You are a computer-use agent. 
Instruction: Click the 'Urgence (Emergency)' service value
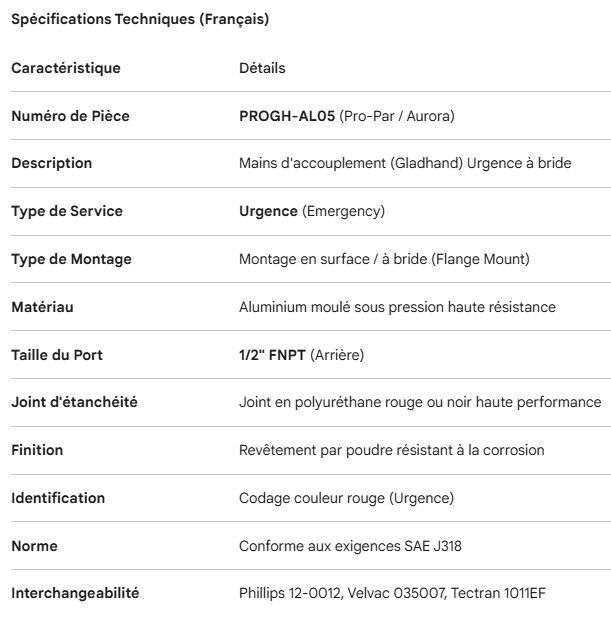(312, 211)
